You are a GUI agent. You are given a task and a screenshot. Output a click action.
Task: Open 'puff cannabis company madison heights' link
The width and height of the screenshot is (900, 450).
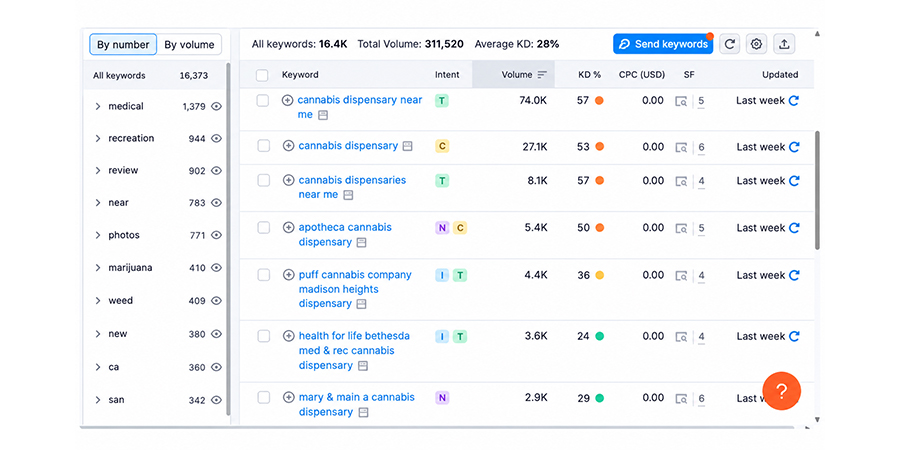[355, 289]
